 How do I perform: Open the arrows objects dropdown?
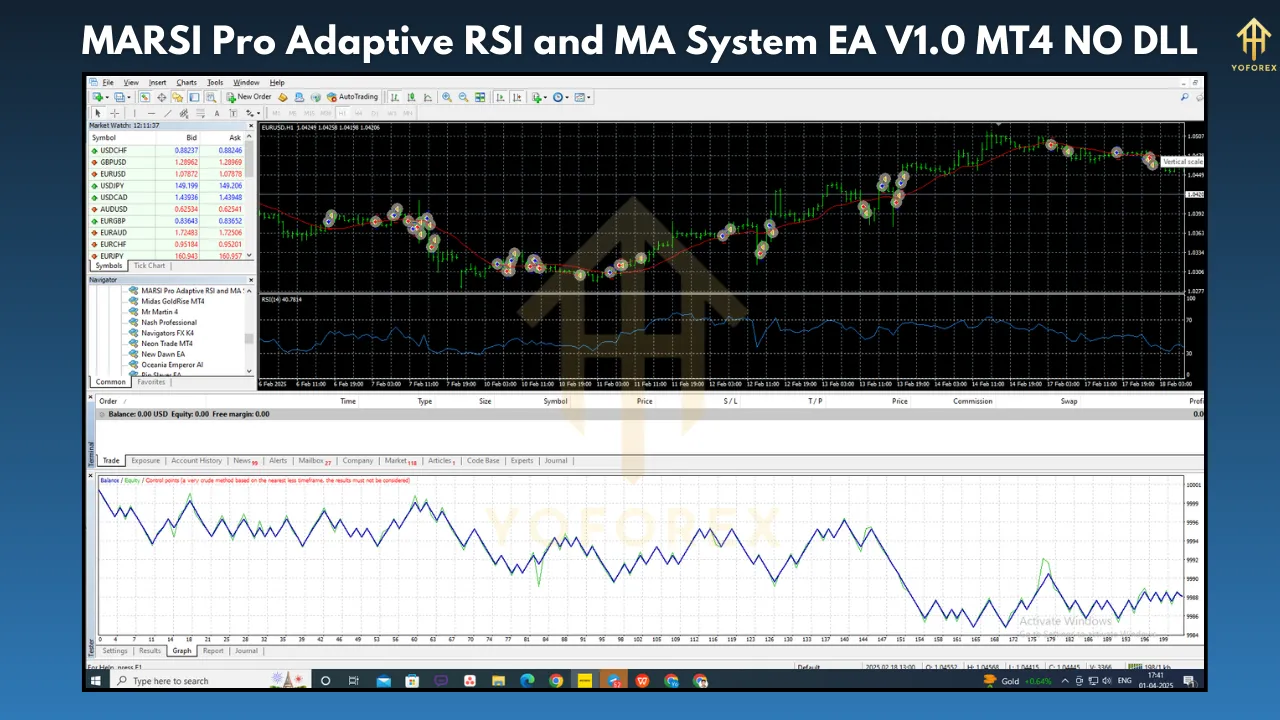[x=253, y=113]
